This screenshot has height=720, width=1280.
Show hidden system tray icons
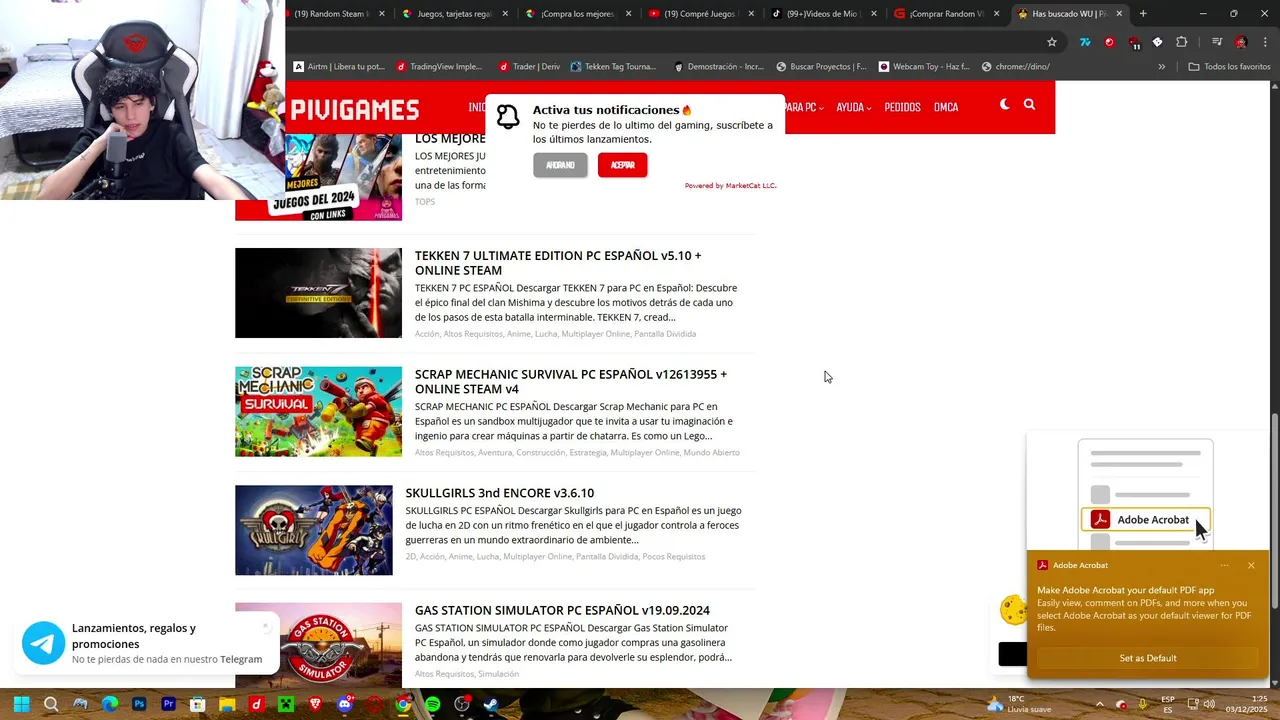coord(1099,704)
